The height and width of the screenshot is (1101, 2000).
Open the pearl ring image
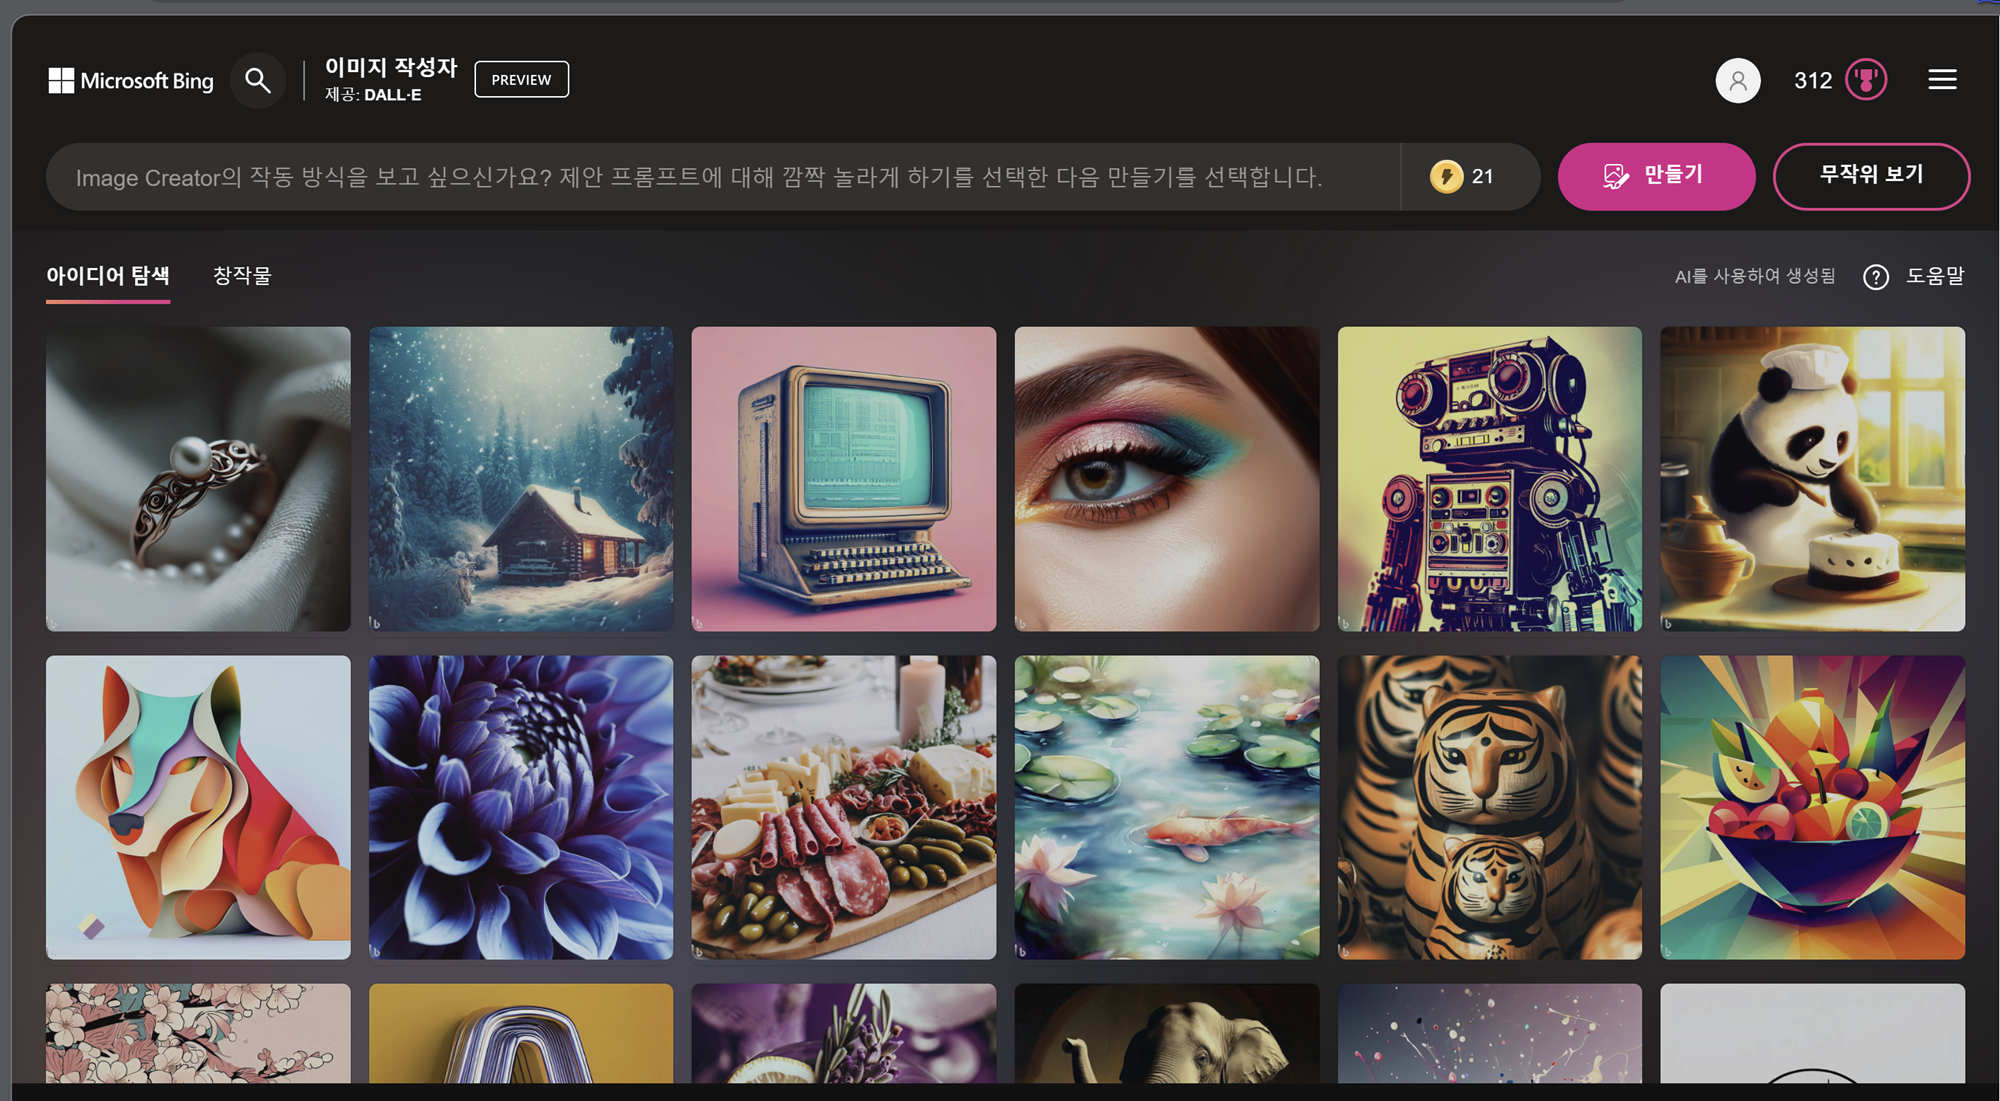[x=198, y=479]
